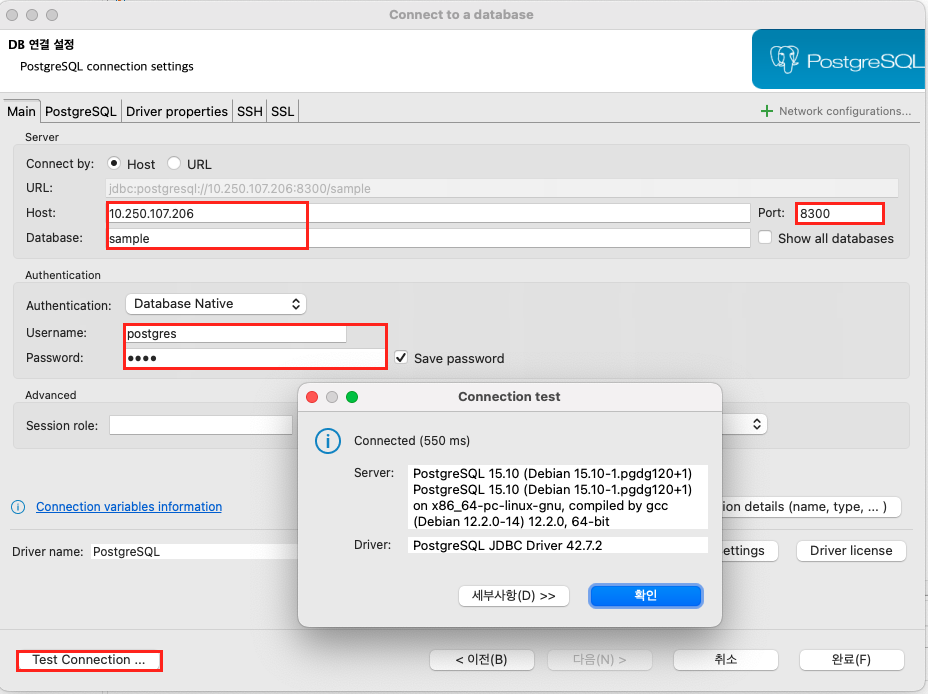The image size is (928, 694).
Task: Click the Connected (550 ms) message
Action: click(412, 441)
